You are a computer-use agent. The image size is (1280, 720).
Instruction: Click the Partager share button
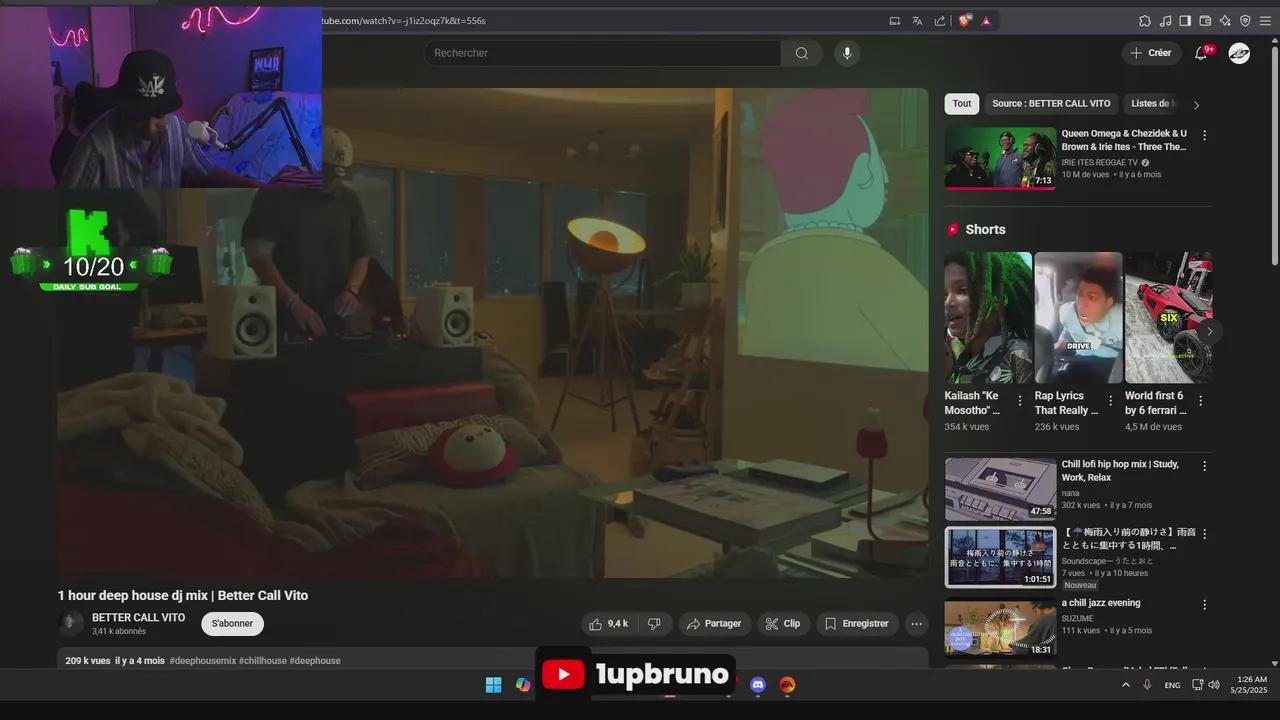click(715, 624)
